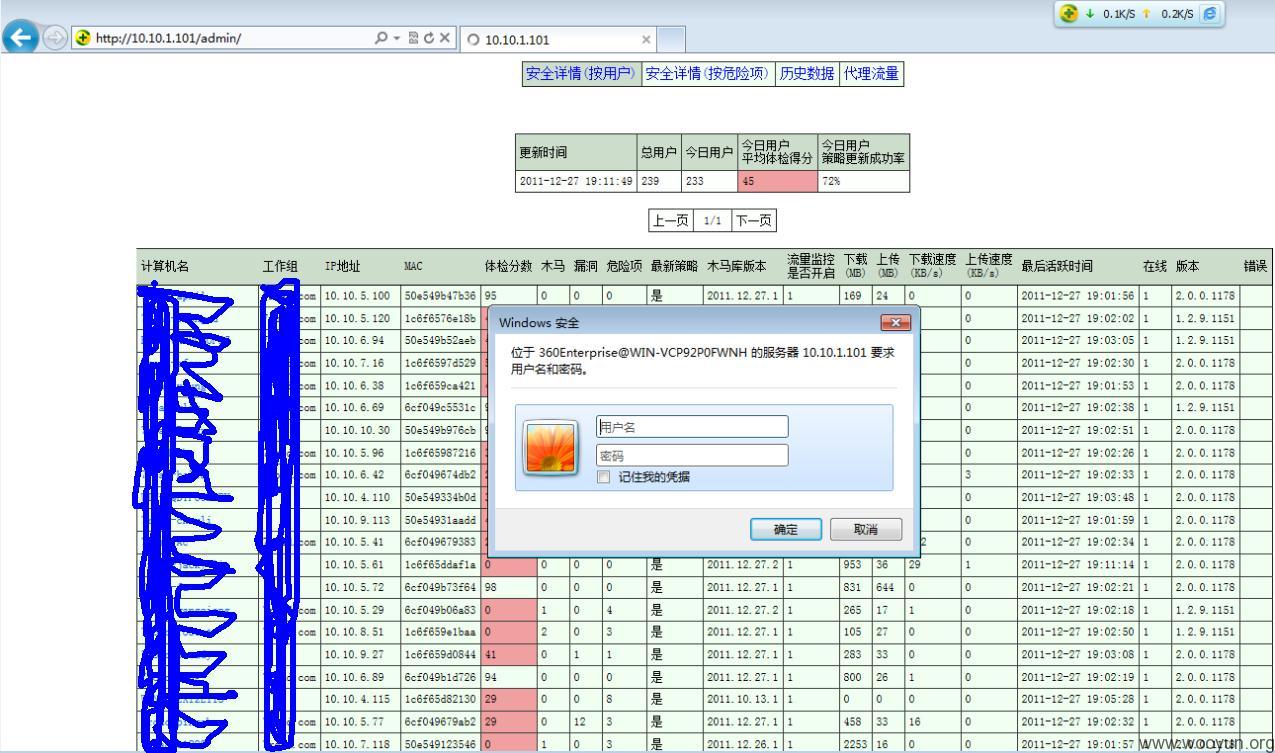Image resolution: width=1275 pixels, height=753 pixels.
Task: Click the 工作组 column header
Action: 281,266
